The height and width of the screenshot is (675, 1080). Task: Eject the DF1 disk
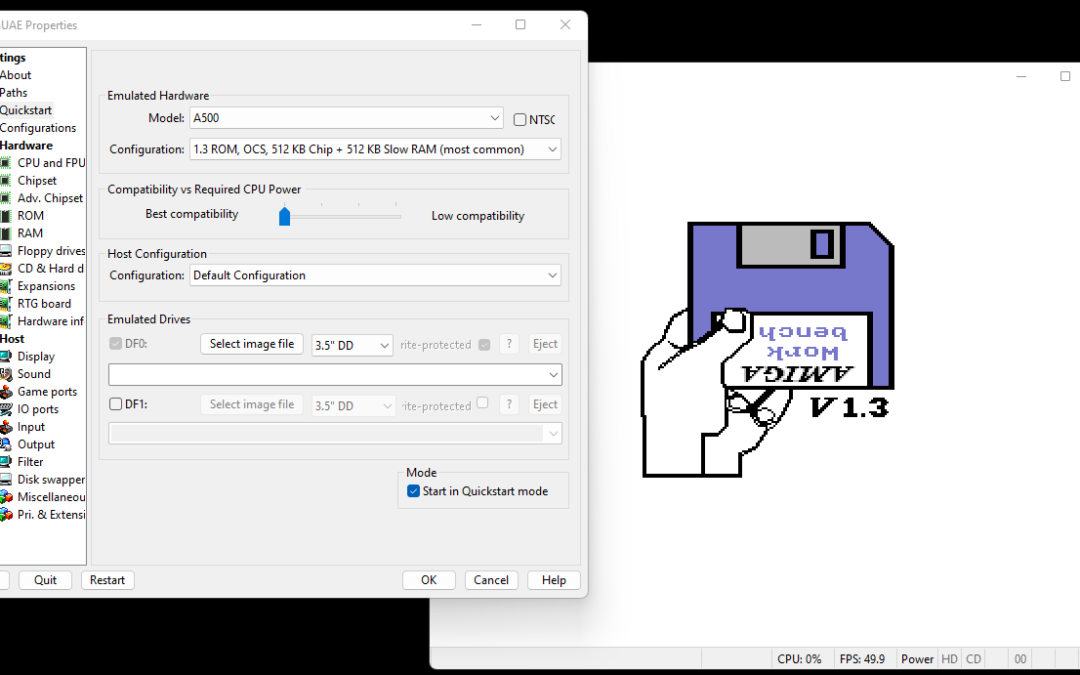coord(545,404)
